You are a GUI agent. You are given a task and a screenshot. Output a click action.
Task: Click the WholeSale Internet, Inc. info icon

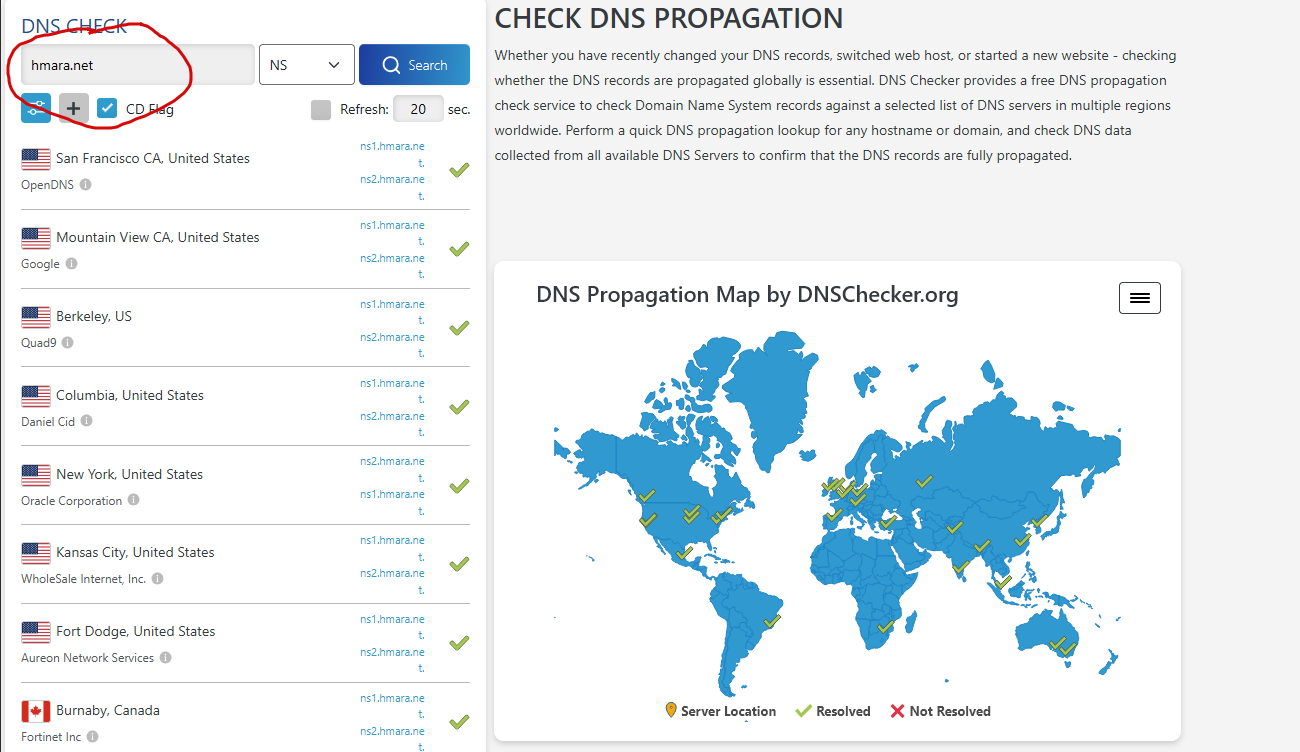tap(157, 579)
